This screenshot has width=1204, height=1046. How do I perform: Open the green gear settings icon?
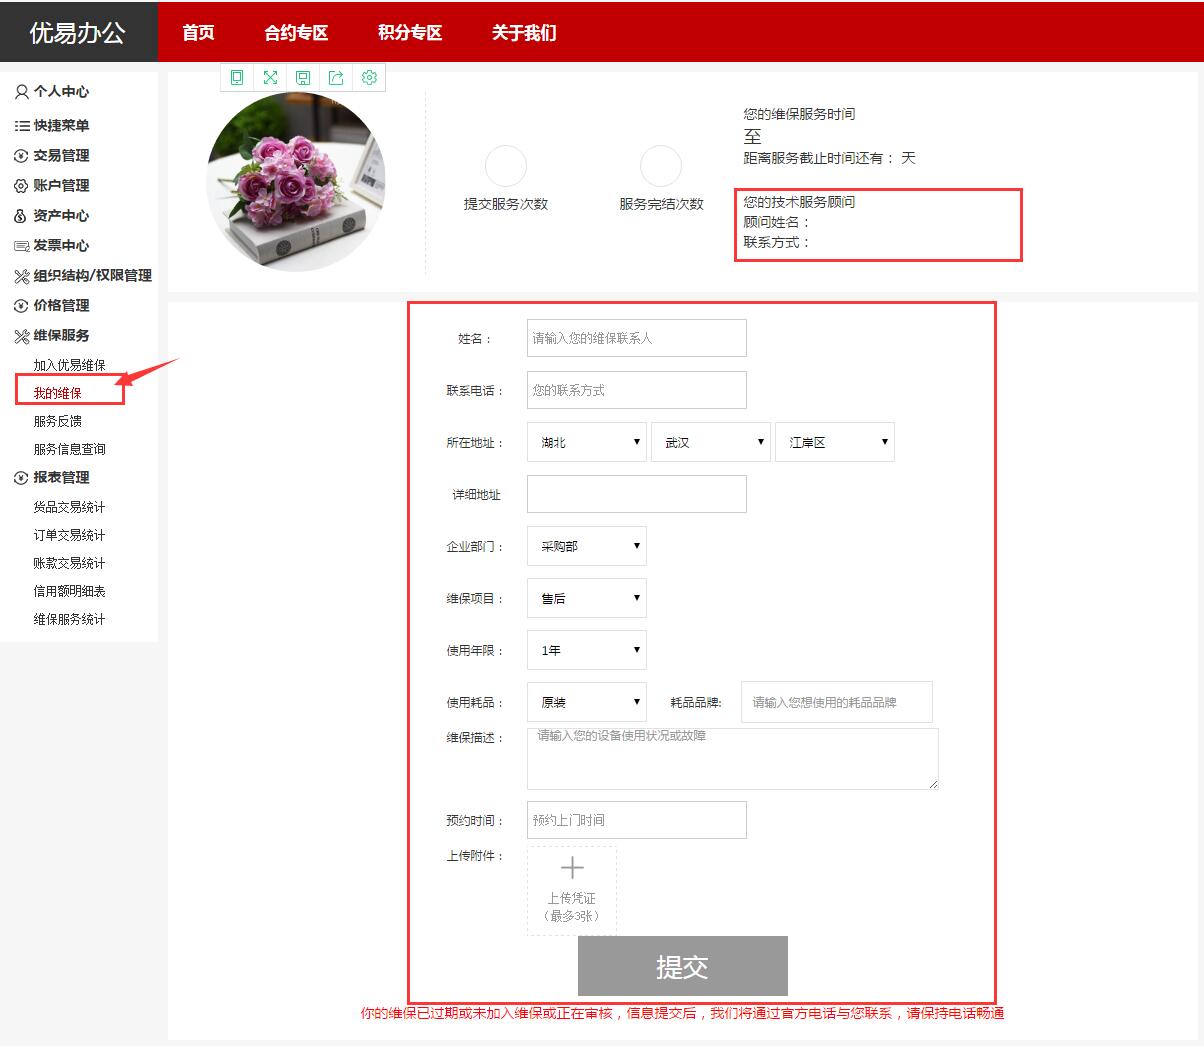(x=369, y=77)
